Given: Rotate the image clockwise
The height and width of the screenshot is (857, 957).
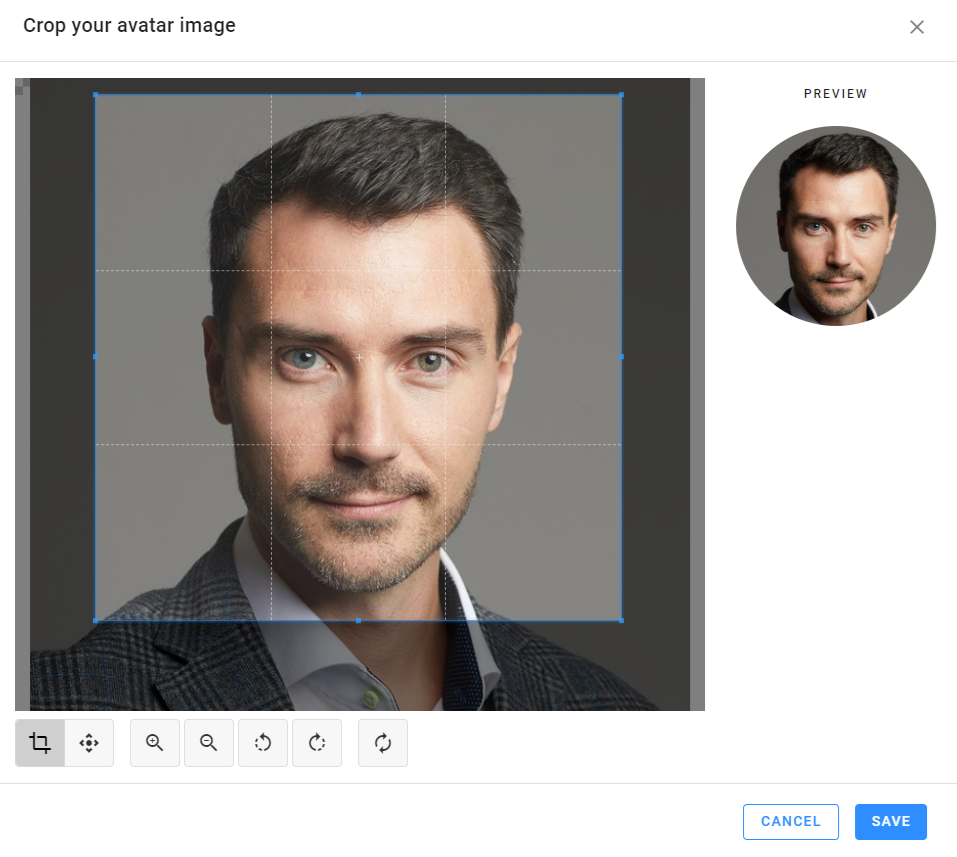Looking at the screenshot, I should click(317, 743).
